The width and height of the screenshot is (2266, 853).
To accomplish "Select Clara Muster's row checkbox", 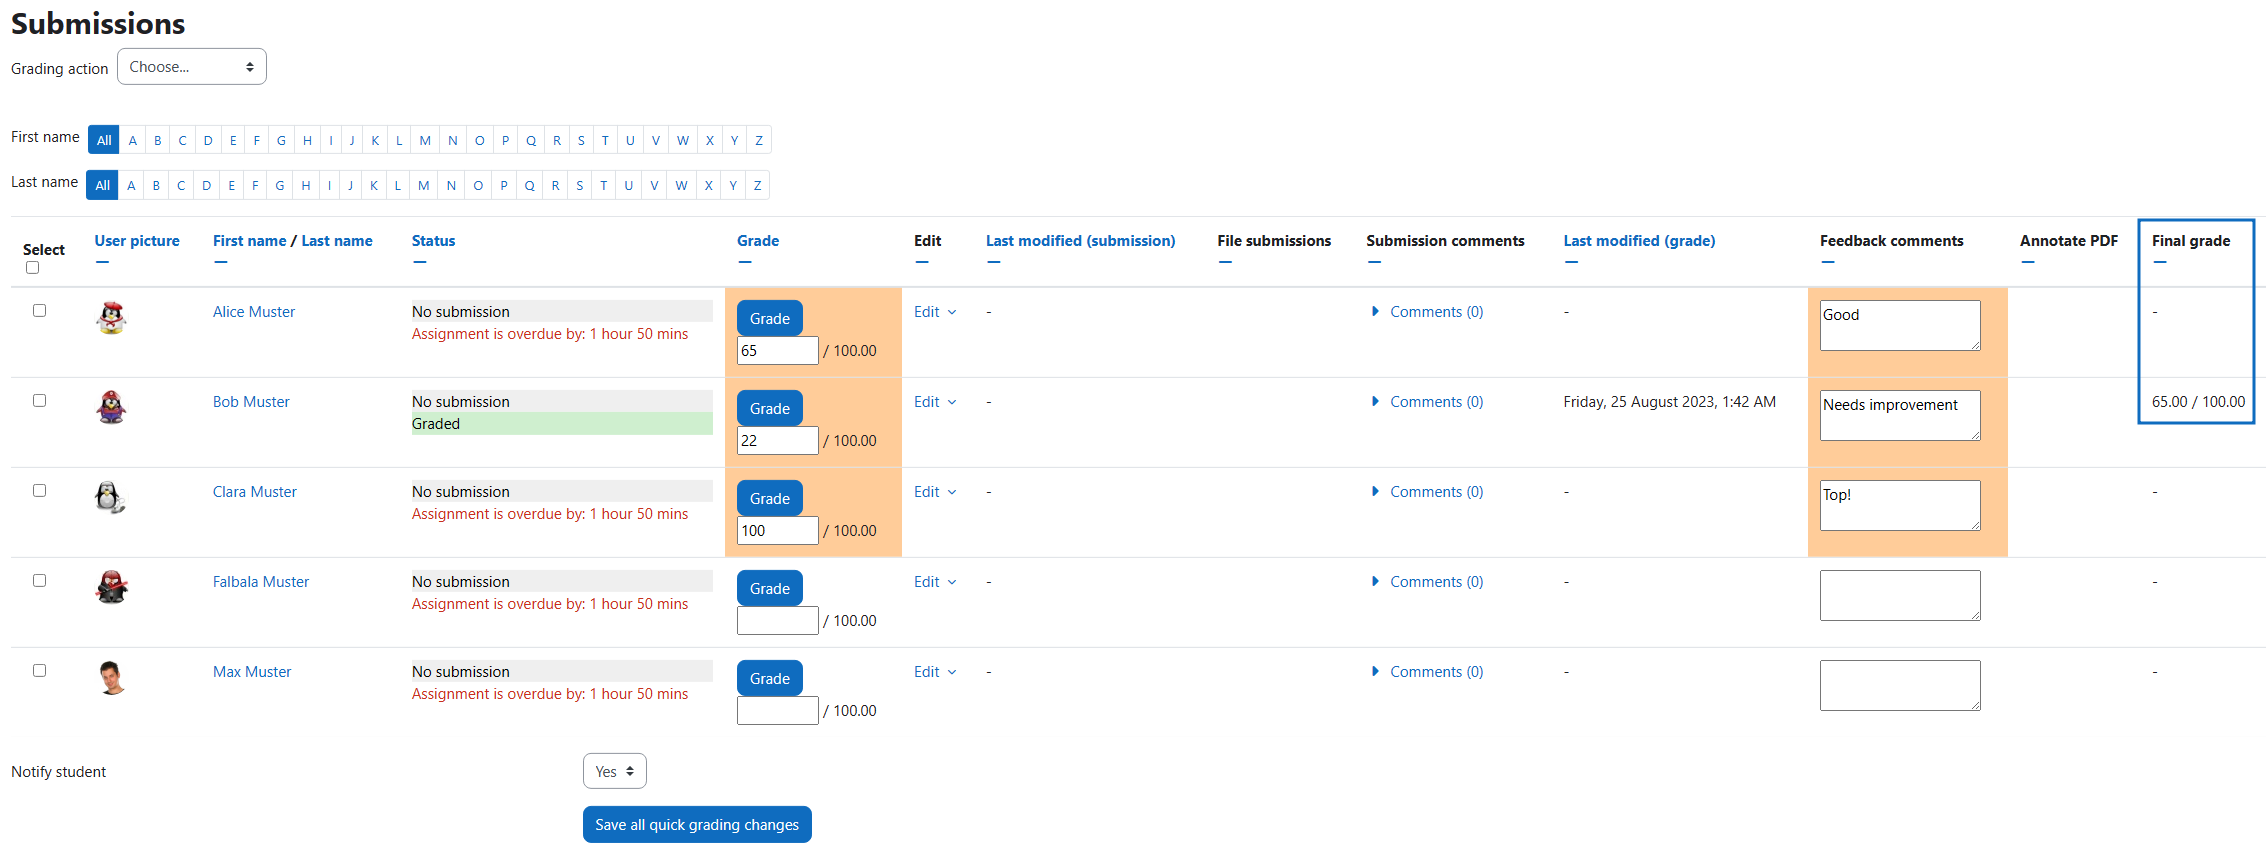I will (x=39, y=490).
